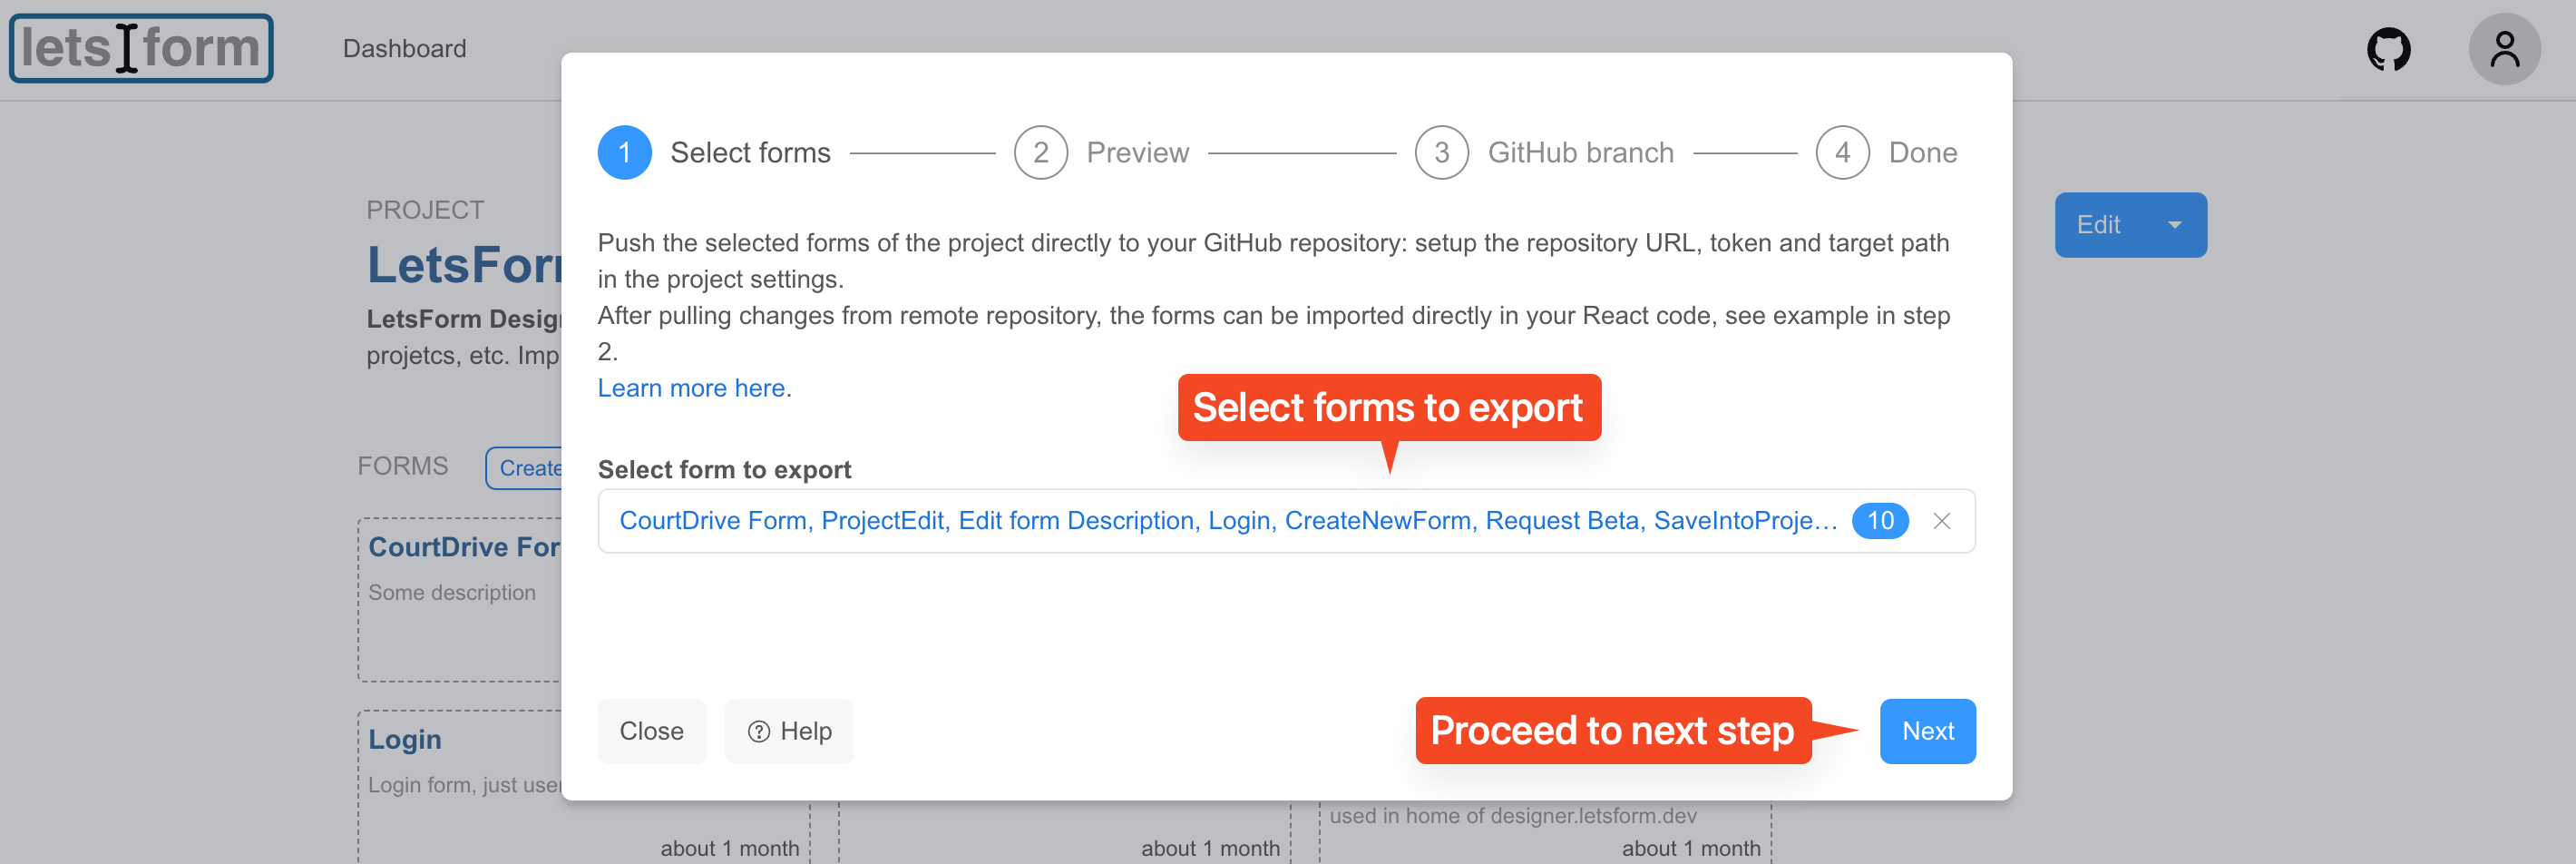Click the letsform logo
Screen dimensions: 2576x864
pyautogui.click(x=141, y=48)
